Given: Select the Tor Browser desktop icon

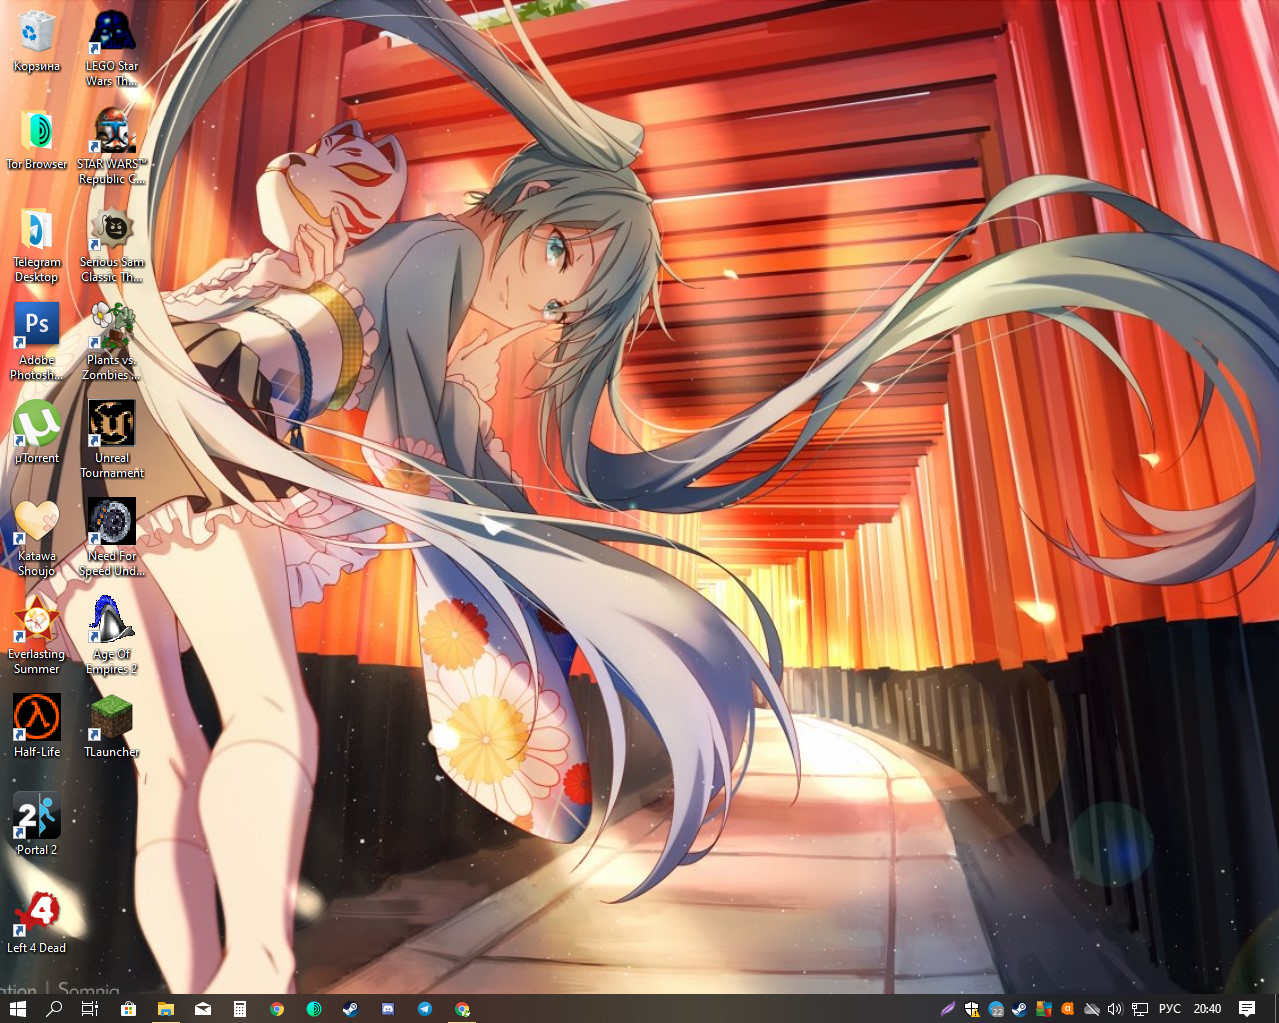Looking at the screenshot, I should 37,140.
